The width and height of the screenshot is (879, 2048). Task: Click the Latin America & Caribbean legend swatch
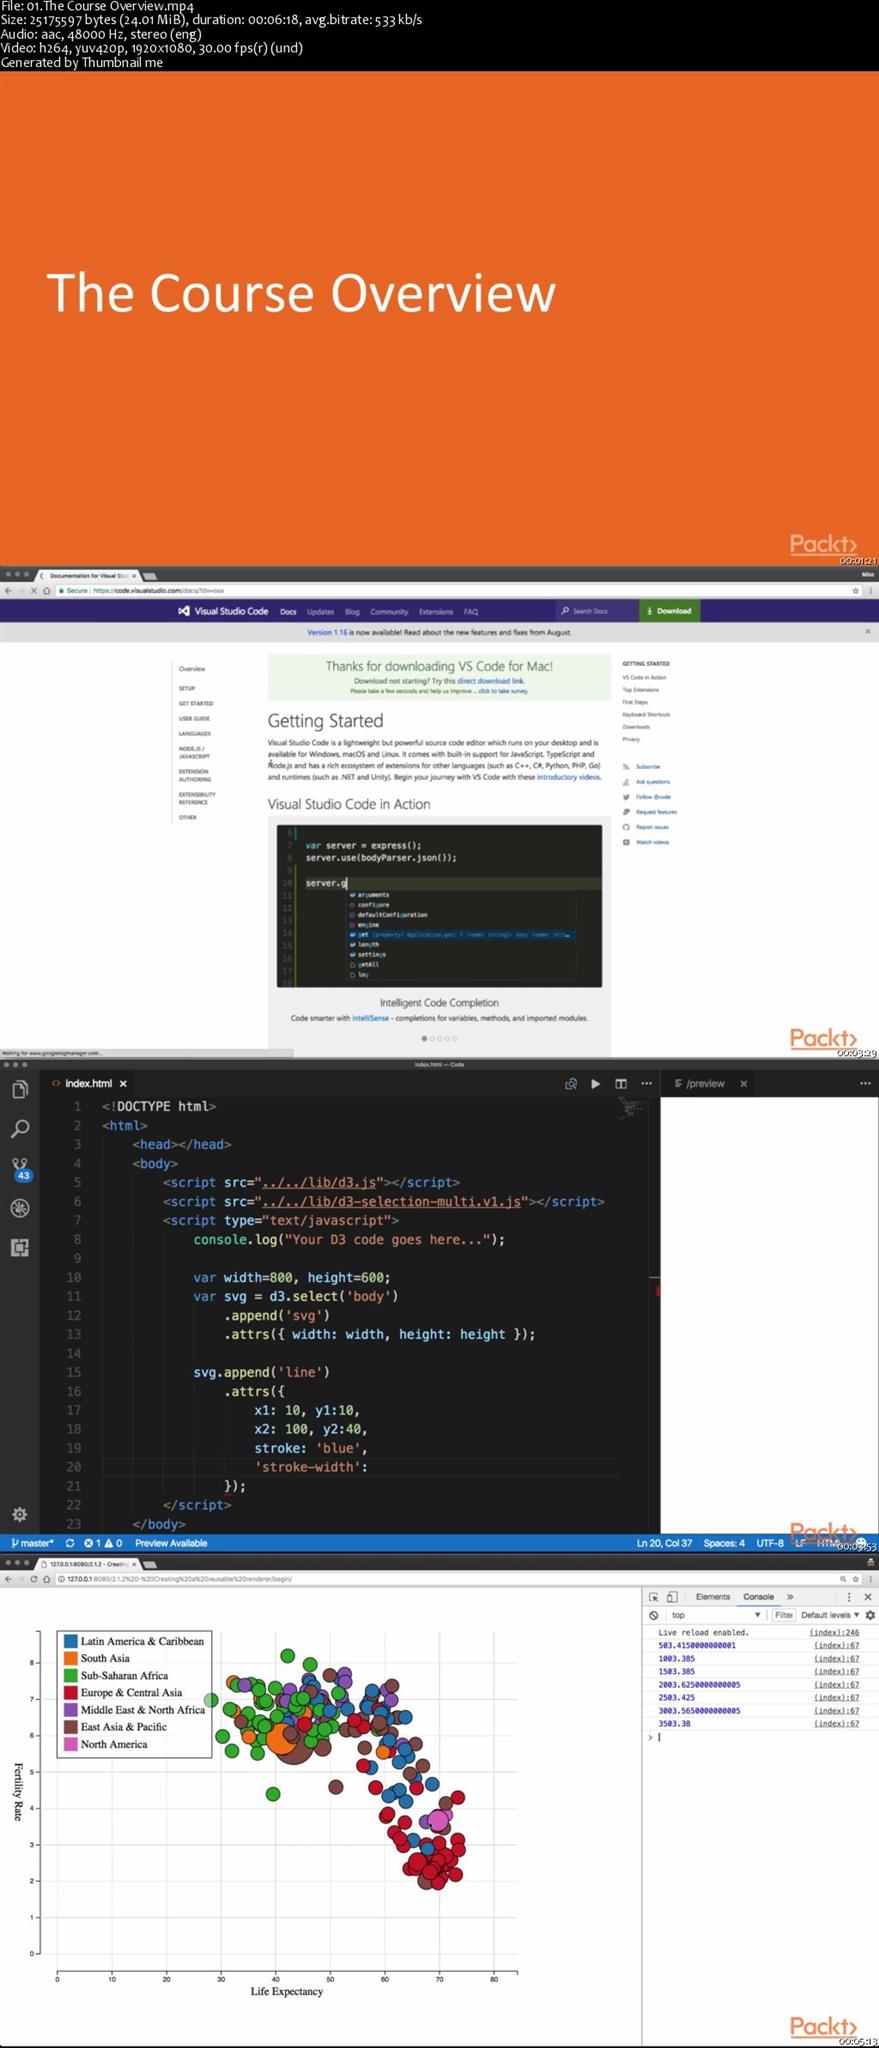coord(71,1641)
